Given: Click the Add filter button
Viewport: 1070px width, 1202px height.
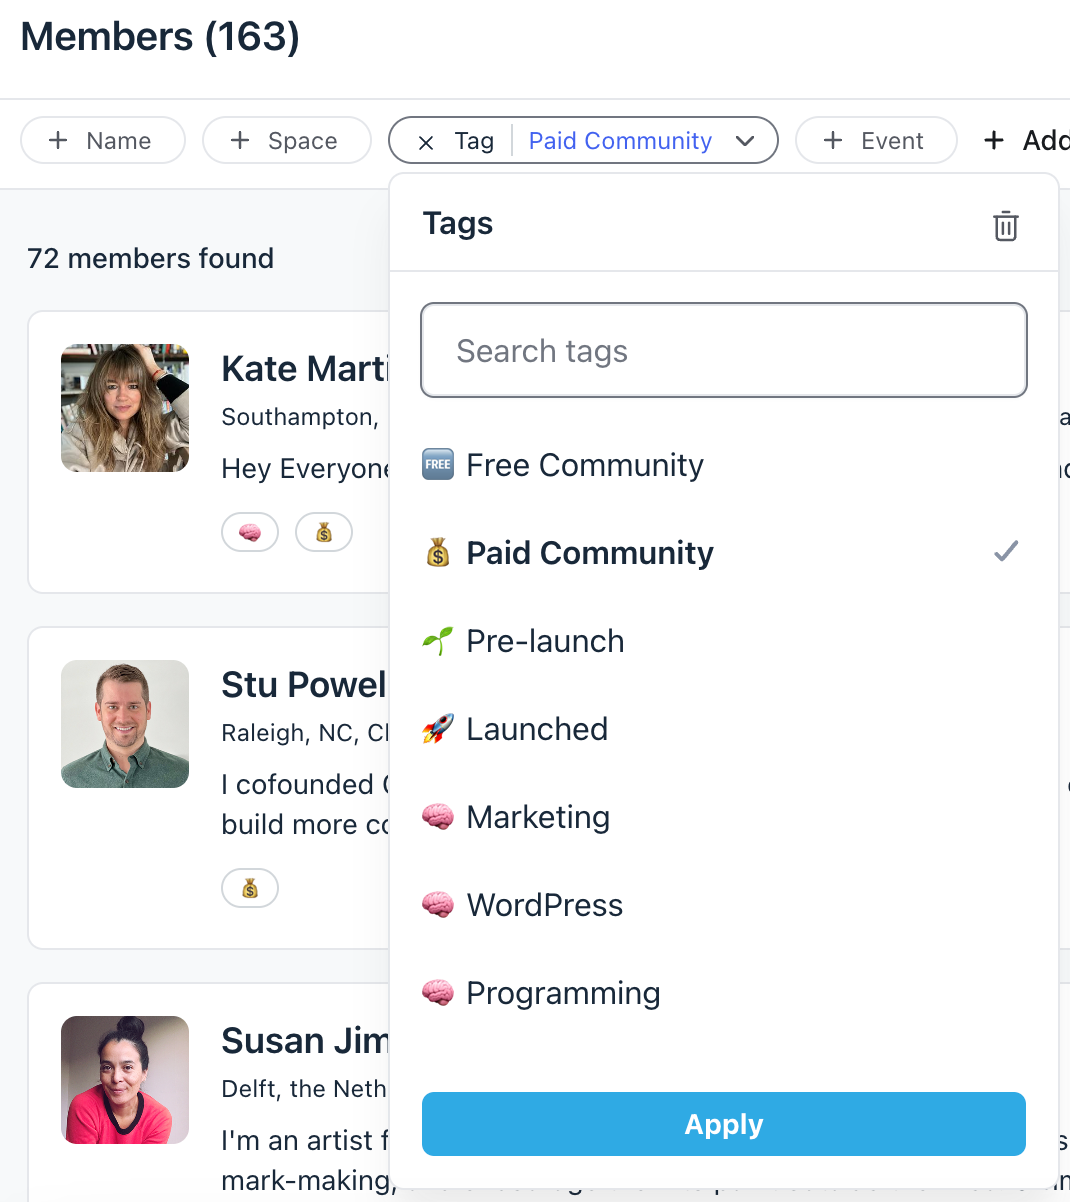Looking at the screenshot, I should tap(1026, 140).
